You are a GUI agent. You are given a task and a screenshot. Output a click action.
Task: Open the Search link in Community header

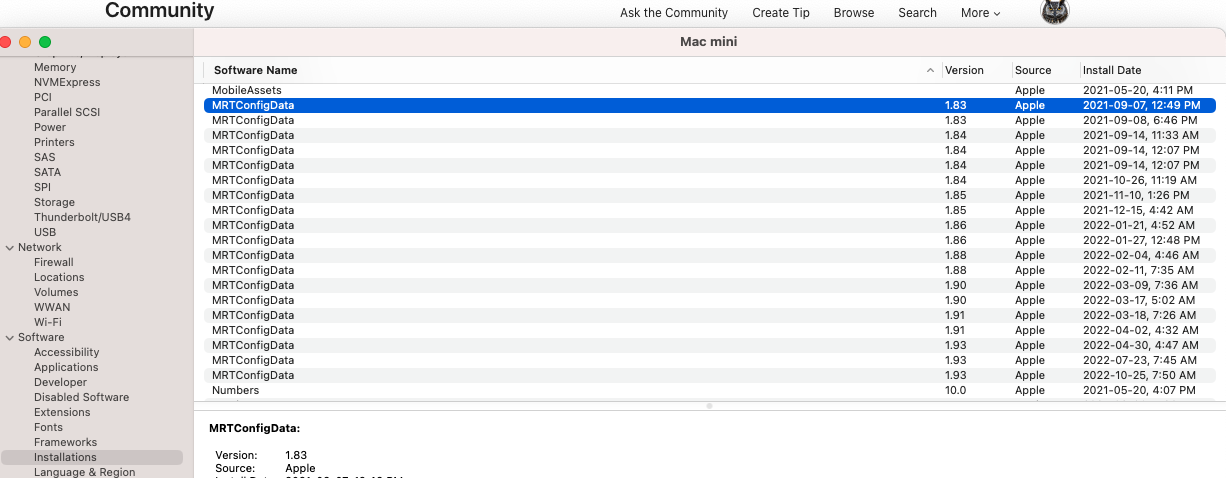(x=917, y=13)
